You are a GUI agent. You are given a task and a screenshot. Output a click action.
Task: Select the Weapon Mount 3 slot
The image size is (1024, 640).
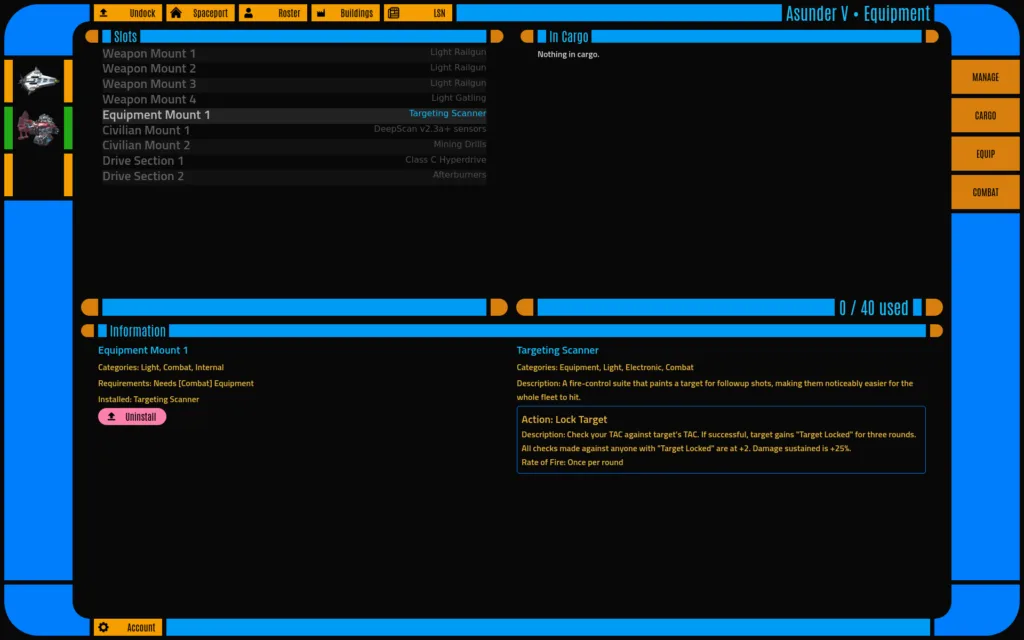click(x=294, y=84)
